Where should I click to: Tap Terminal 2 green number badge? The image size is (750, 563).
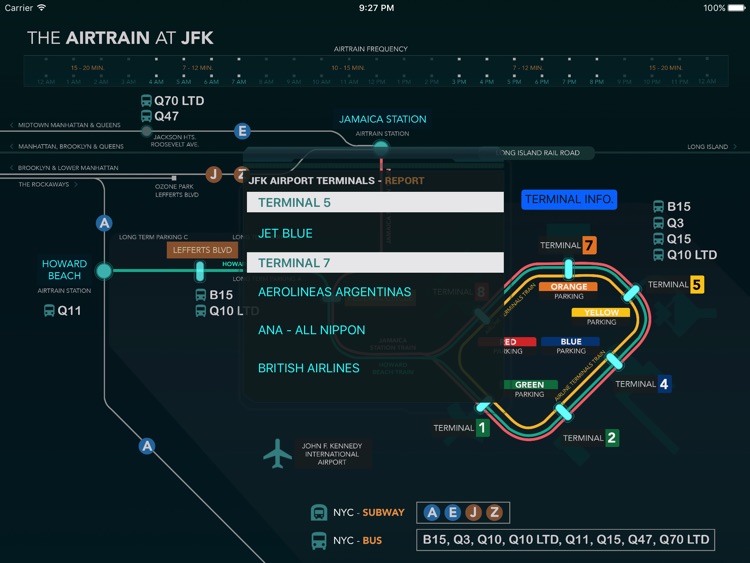tap(611, 438)
